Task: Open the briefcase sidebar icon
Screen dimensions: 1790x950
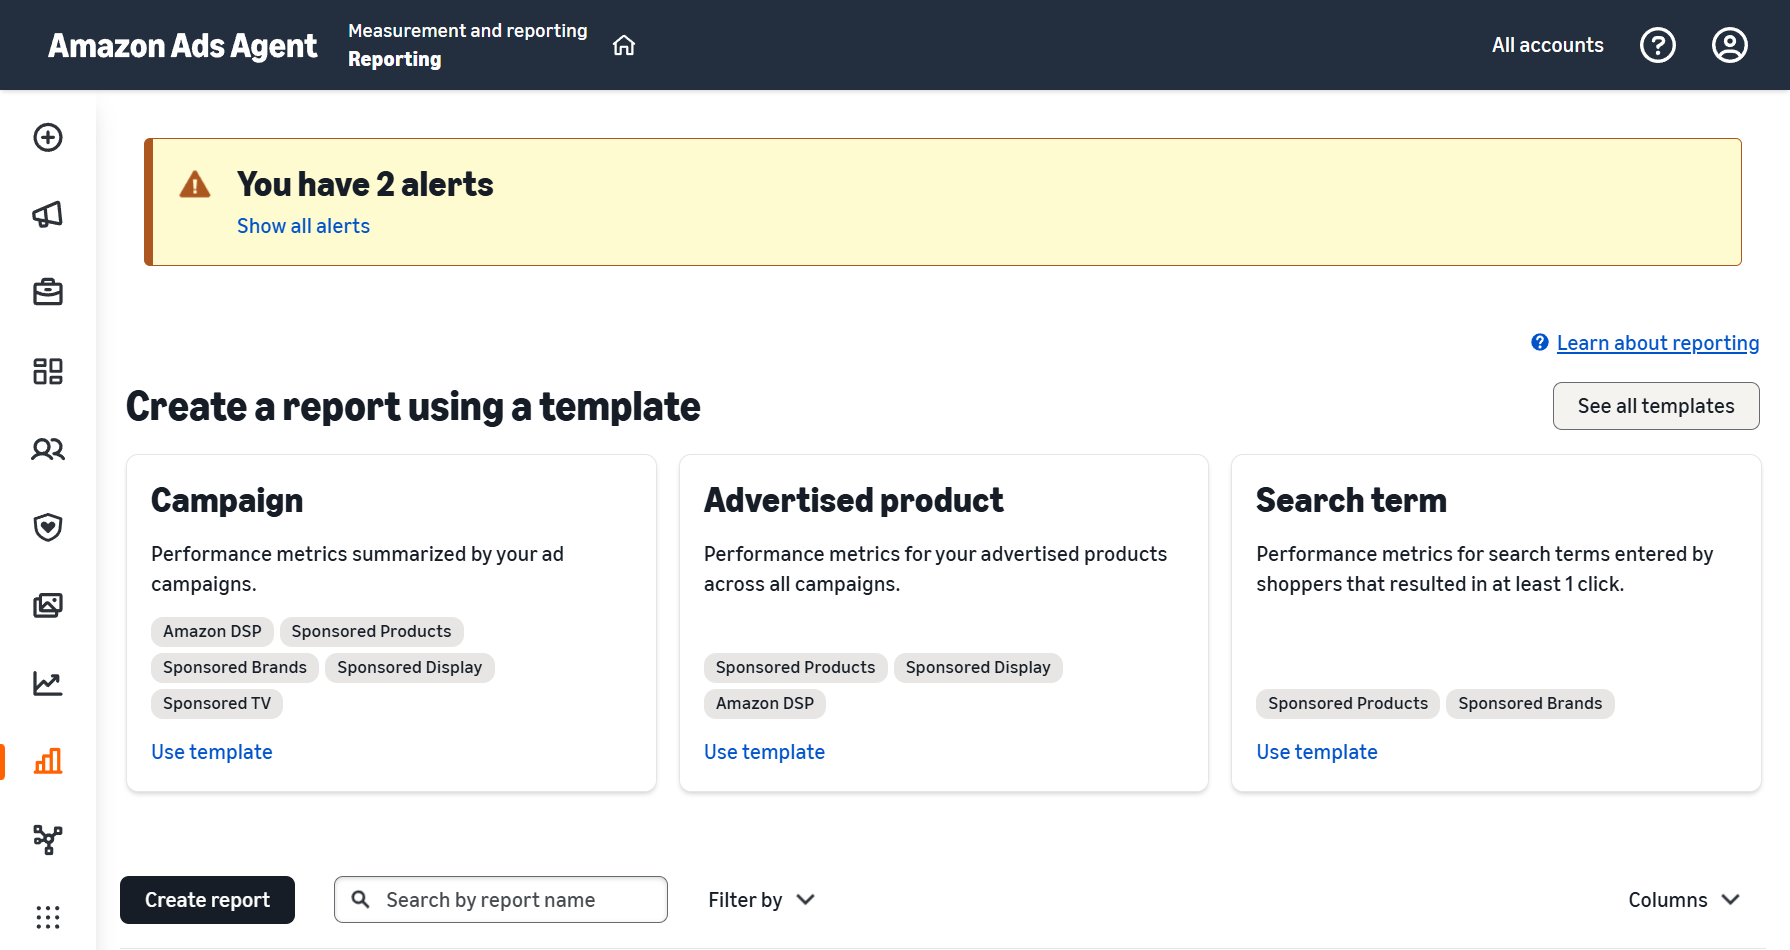Action: click(x=48, y=292)
